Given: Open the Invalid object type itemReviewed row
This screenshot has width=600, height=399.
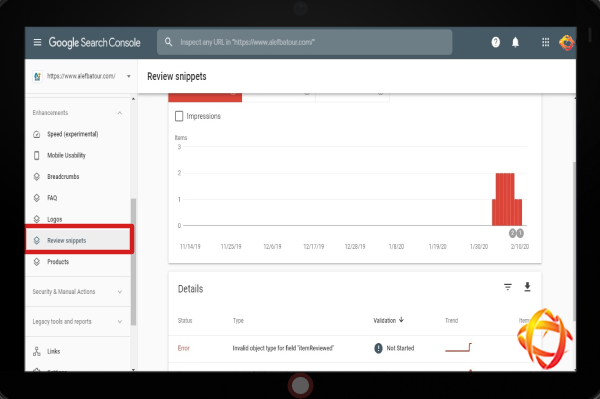Looking at the screenshot, I should (355, 348).
